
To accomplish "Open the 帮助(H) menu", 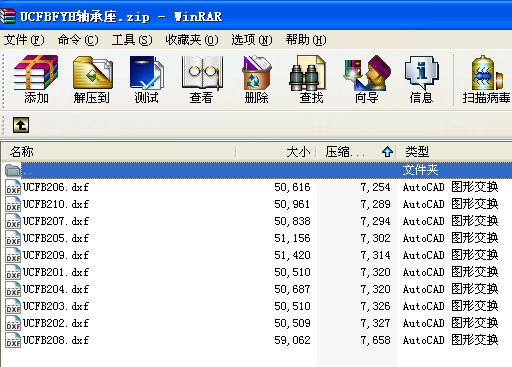I will [x=306, y=40].
